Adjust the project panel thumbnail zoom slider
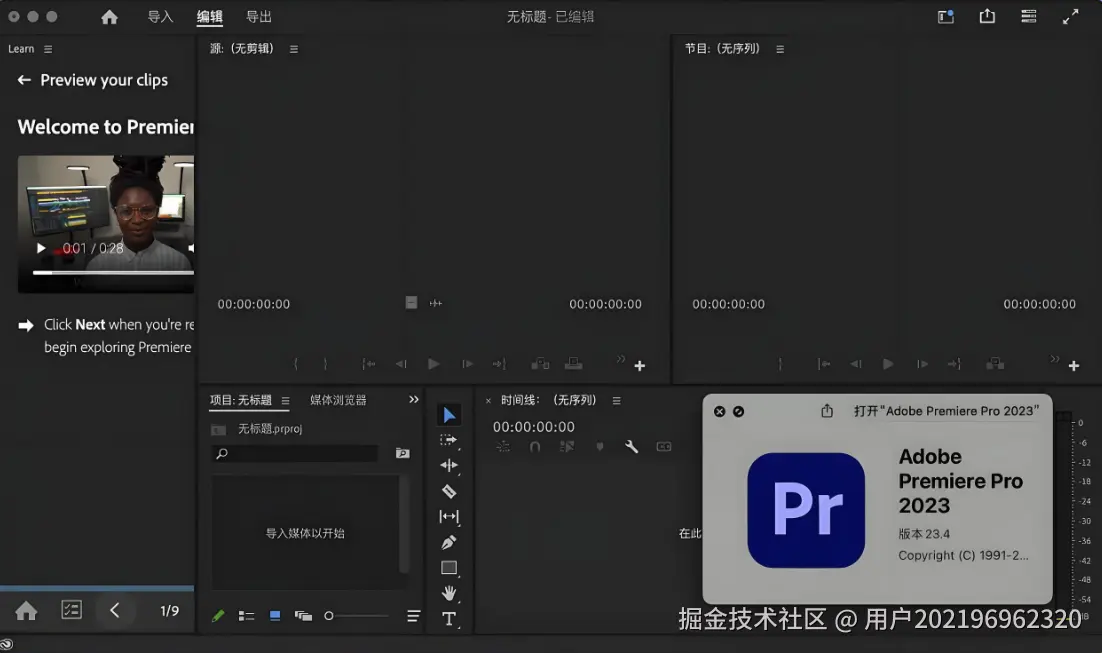 click(329, 616)
